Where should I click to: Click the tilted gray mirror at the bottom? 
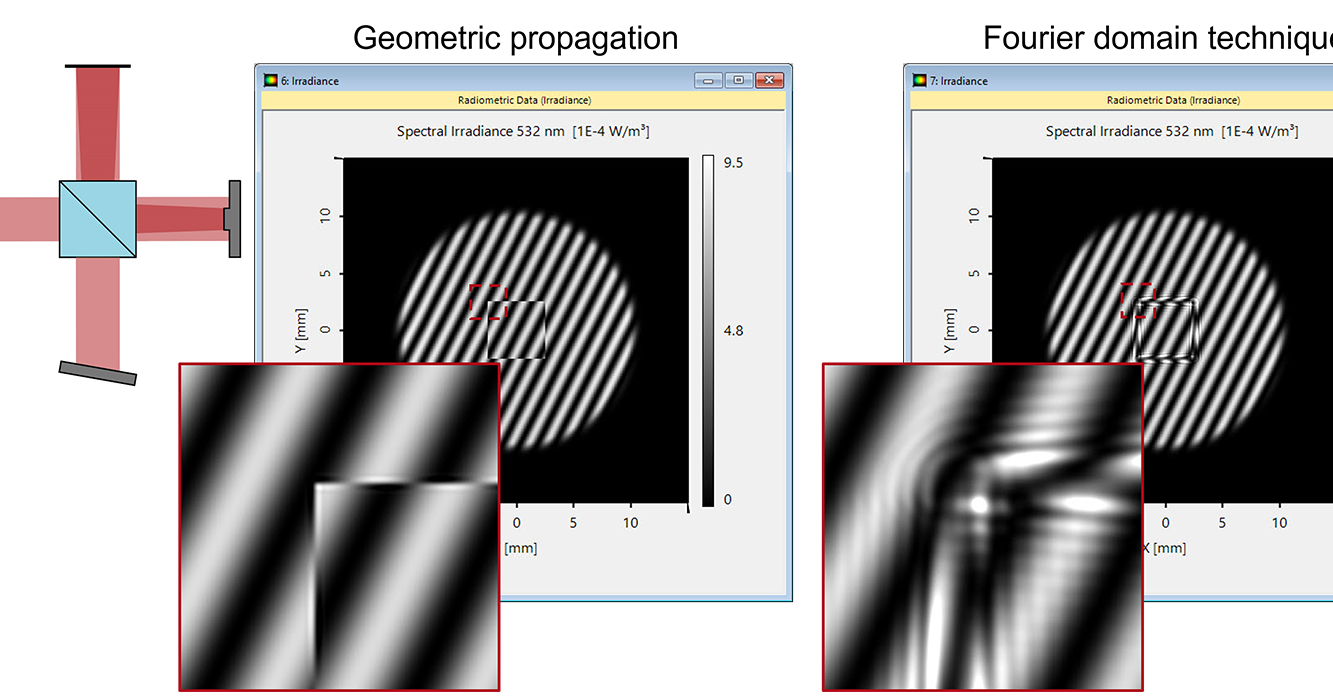97,373
